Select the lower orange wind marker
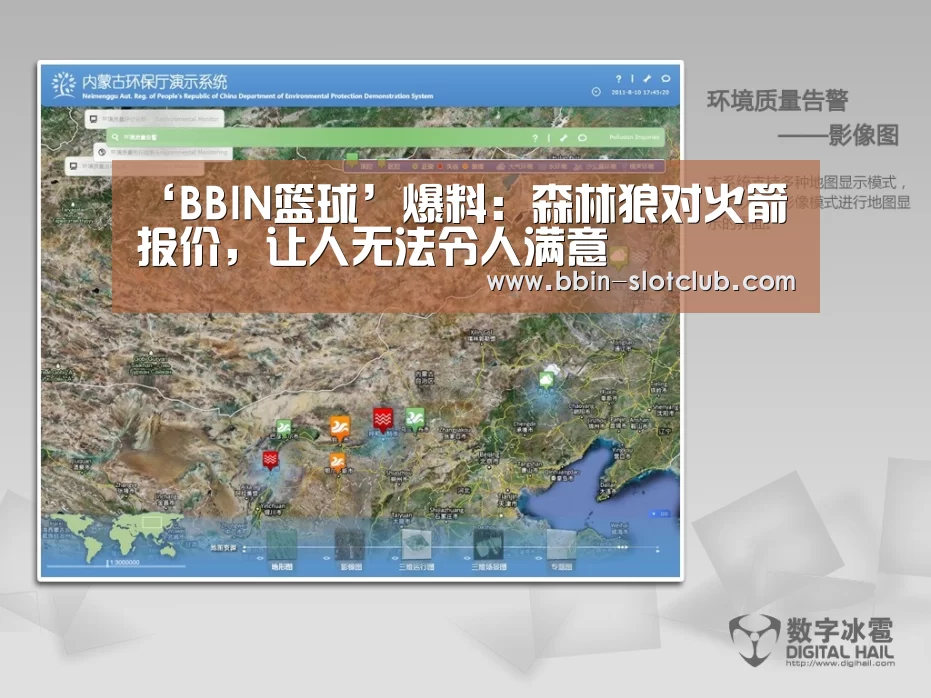Screen dimensions: 931x698 pyautogui.click(x=337, y=462)
